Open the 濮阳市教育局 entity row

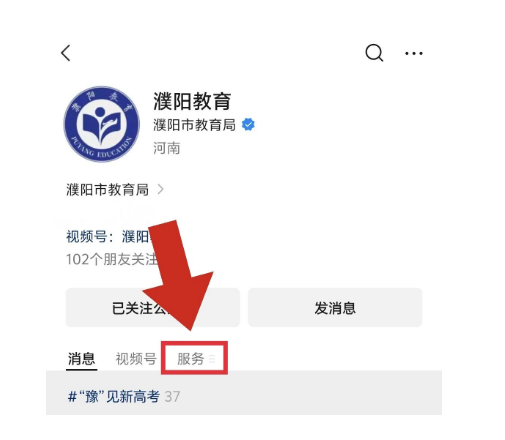(115, 189)
